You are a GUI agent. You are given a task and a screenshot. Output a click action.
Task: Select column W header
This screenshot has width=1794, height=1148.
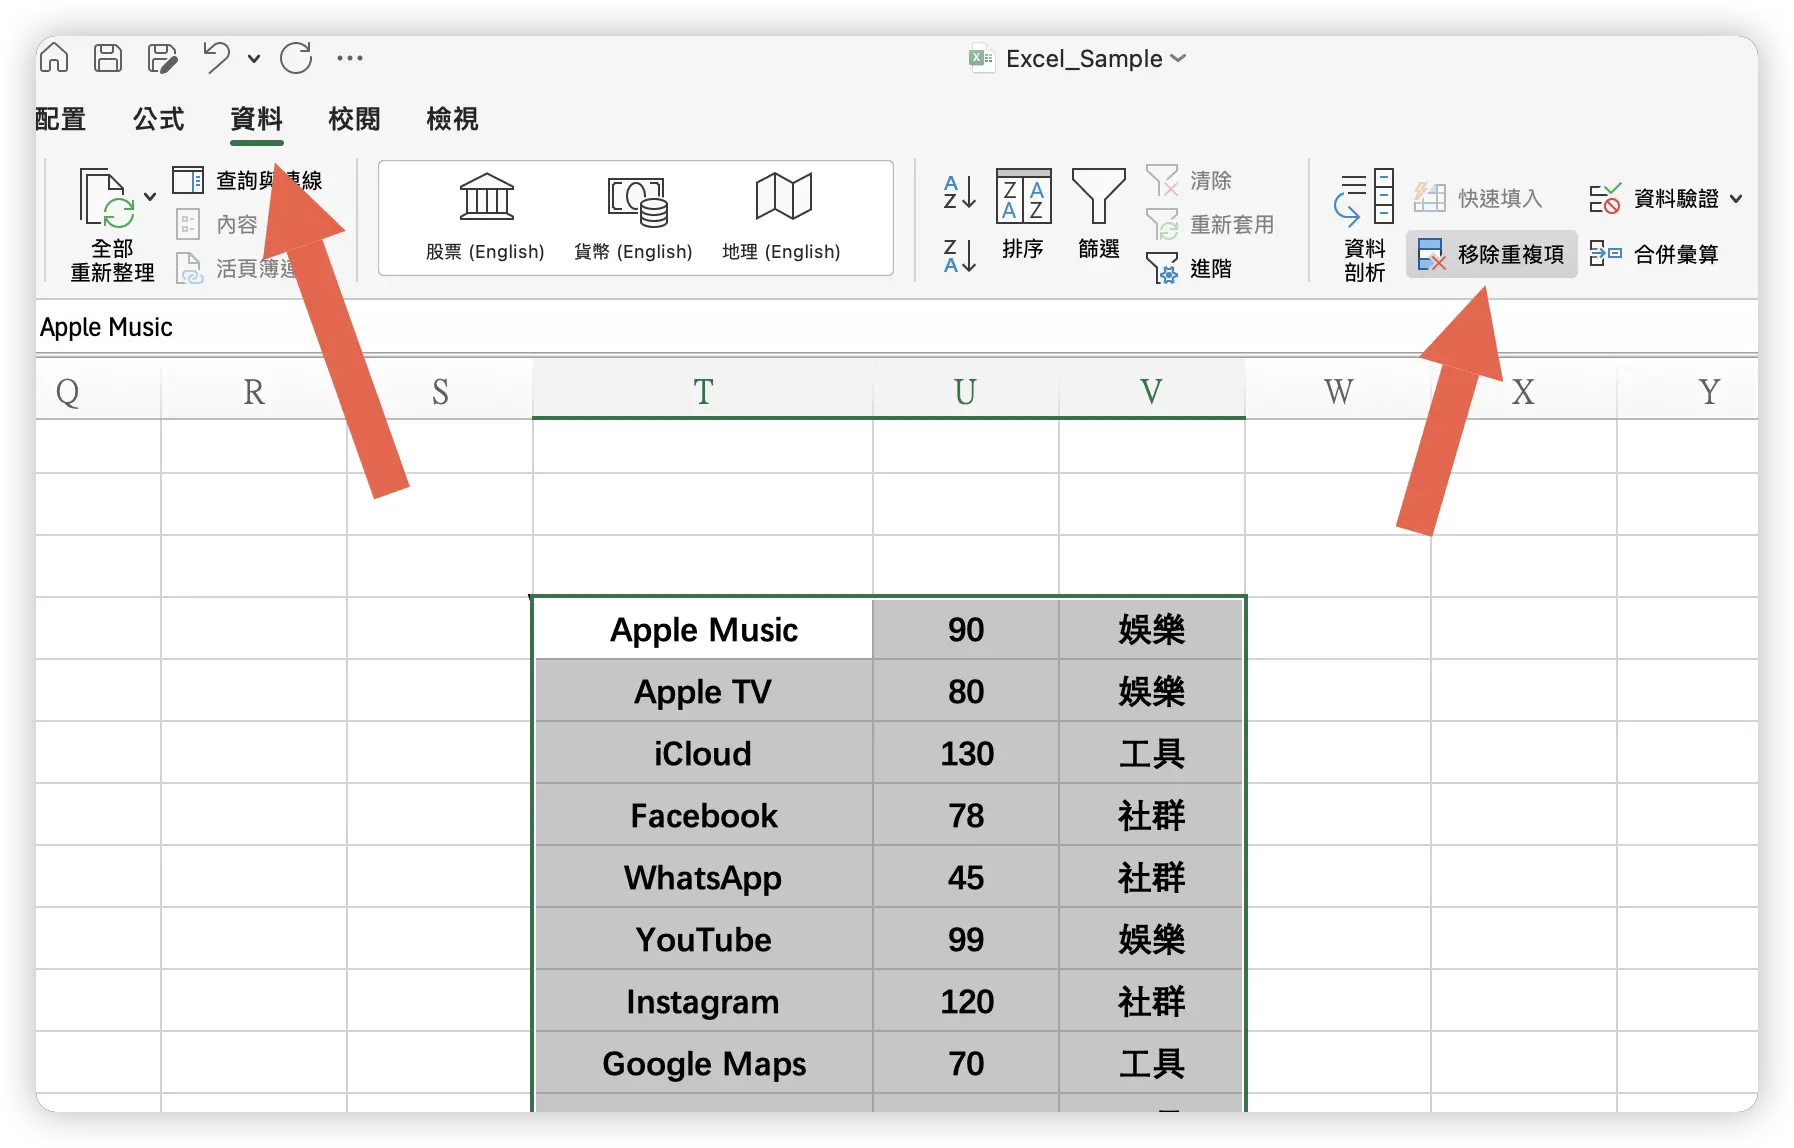(x=1338, y=391)
